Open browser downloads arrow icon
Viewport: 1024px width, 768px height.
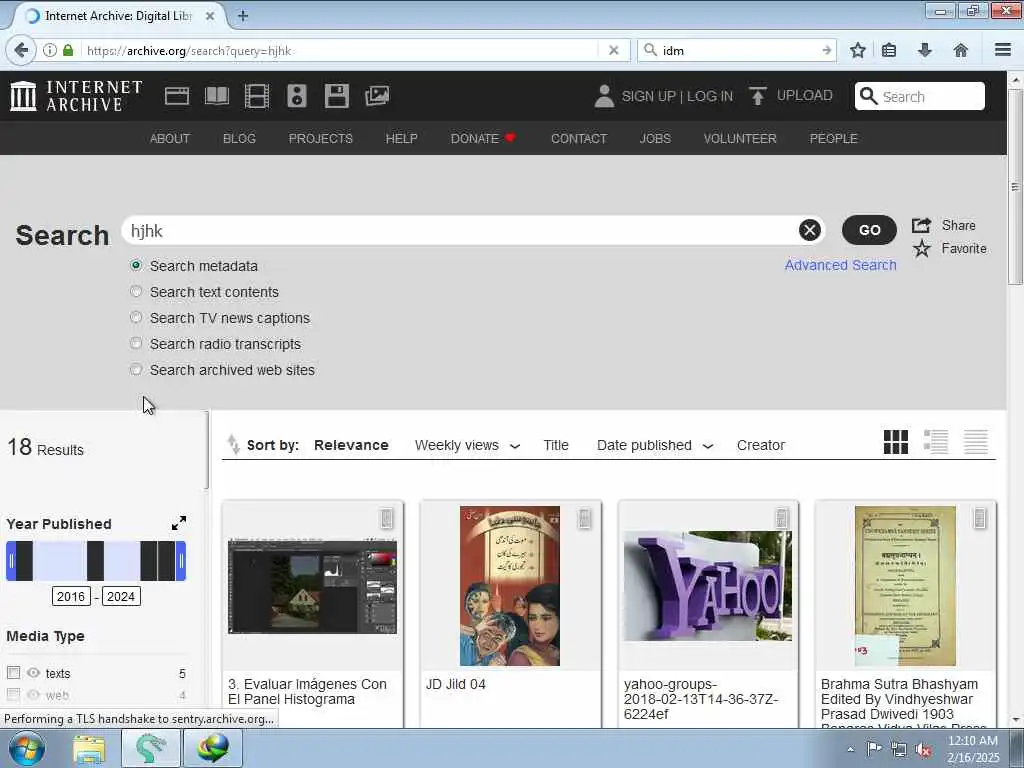[925, 50]
